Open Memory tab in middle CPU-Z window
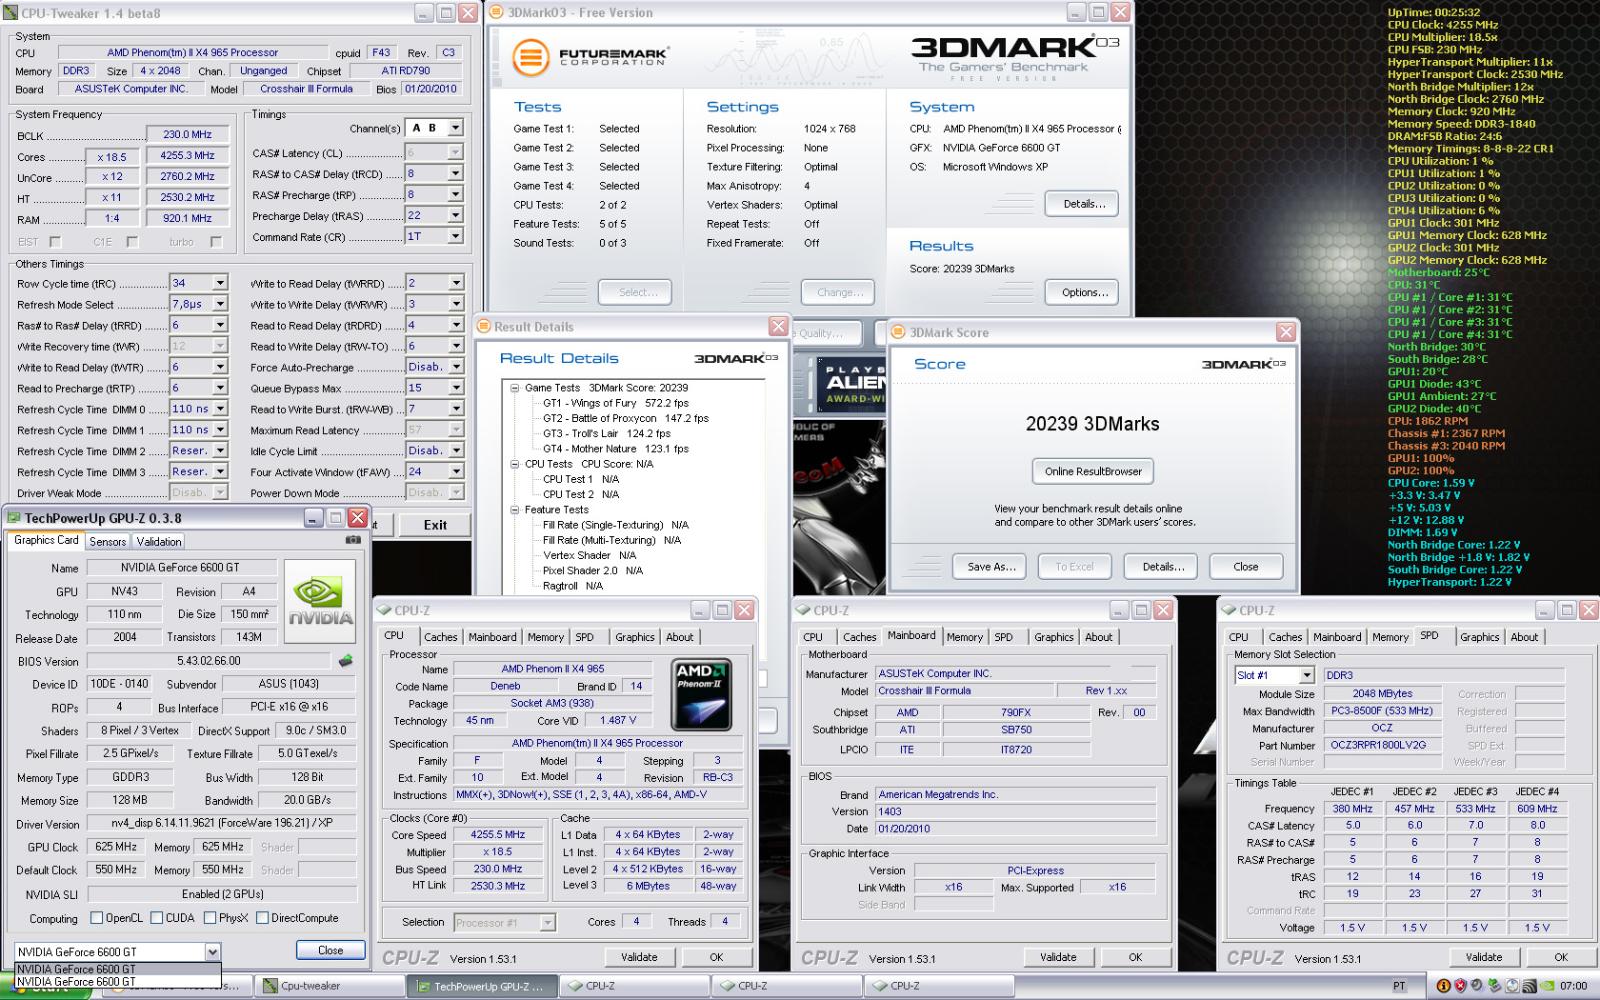 click(x=965, y=637)
